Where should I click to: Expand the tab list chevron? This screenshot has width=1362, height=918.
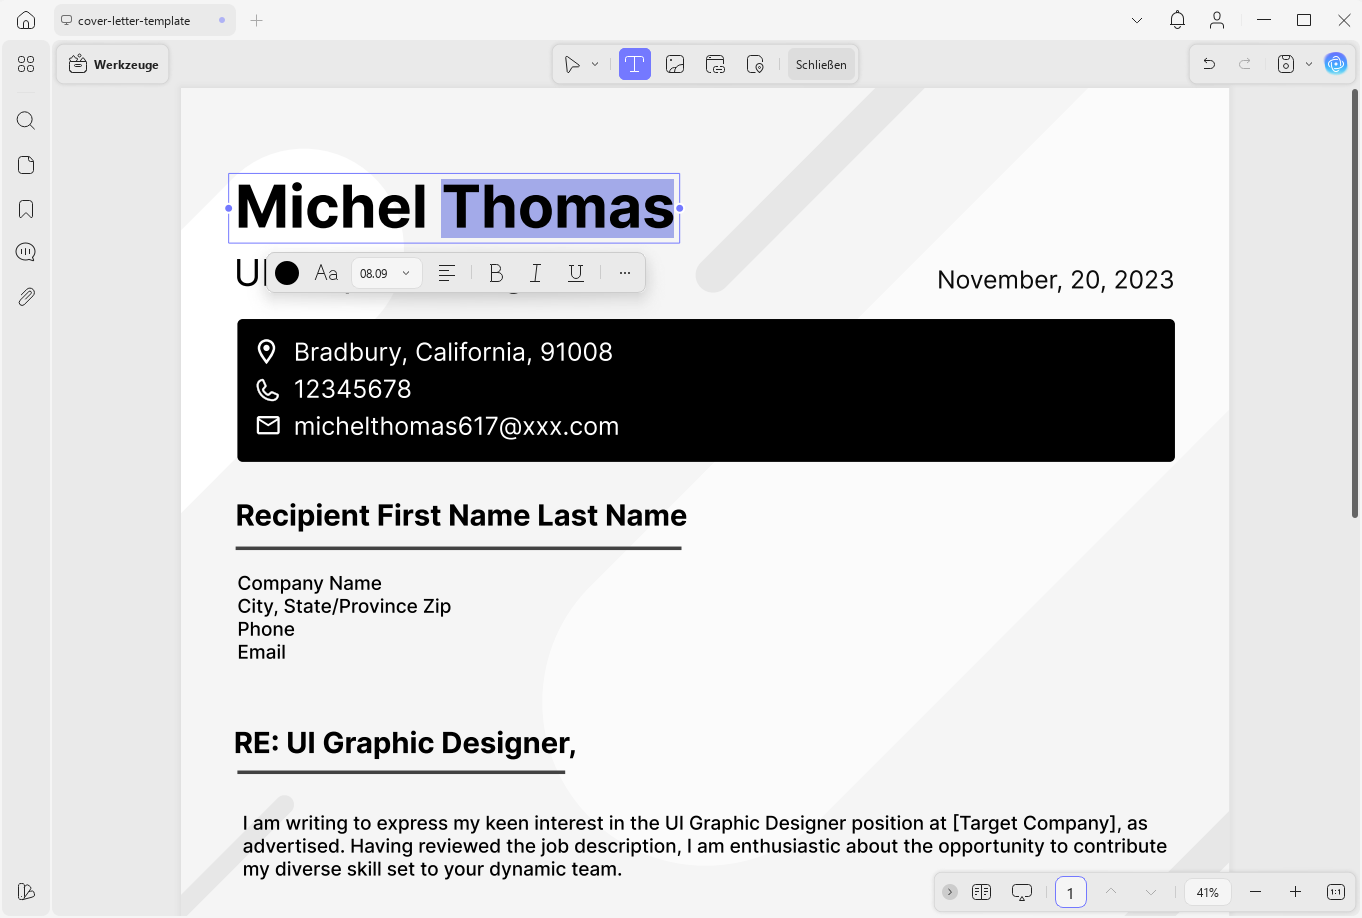click(x=1137, y=20)
